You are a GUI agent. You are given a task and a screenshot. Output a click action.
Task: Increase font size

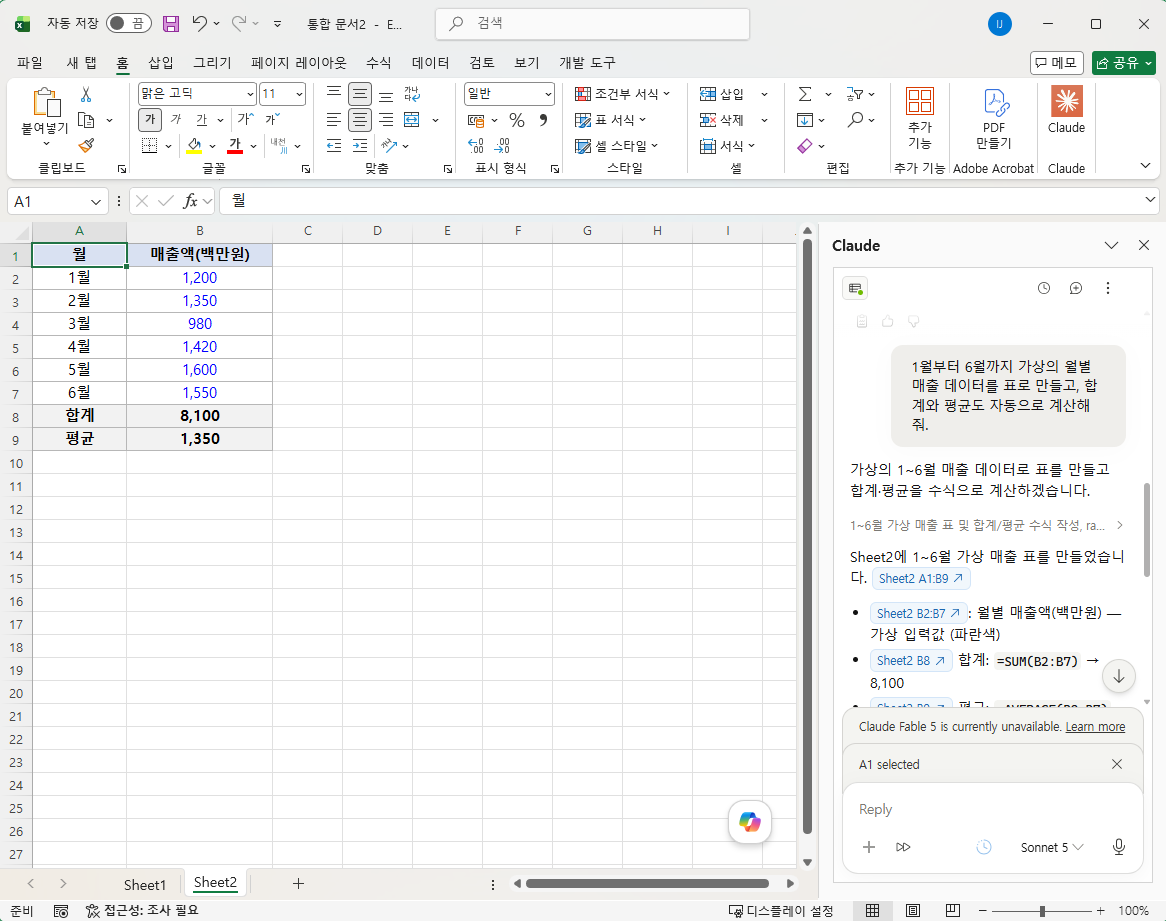click(x=245, y=120)
